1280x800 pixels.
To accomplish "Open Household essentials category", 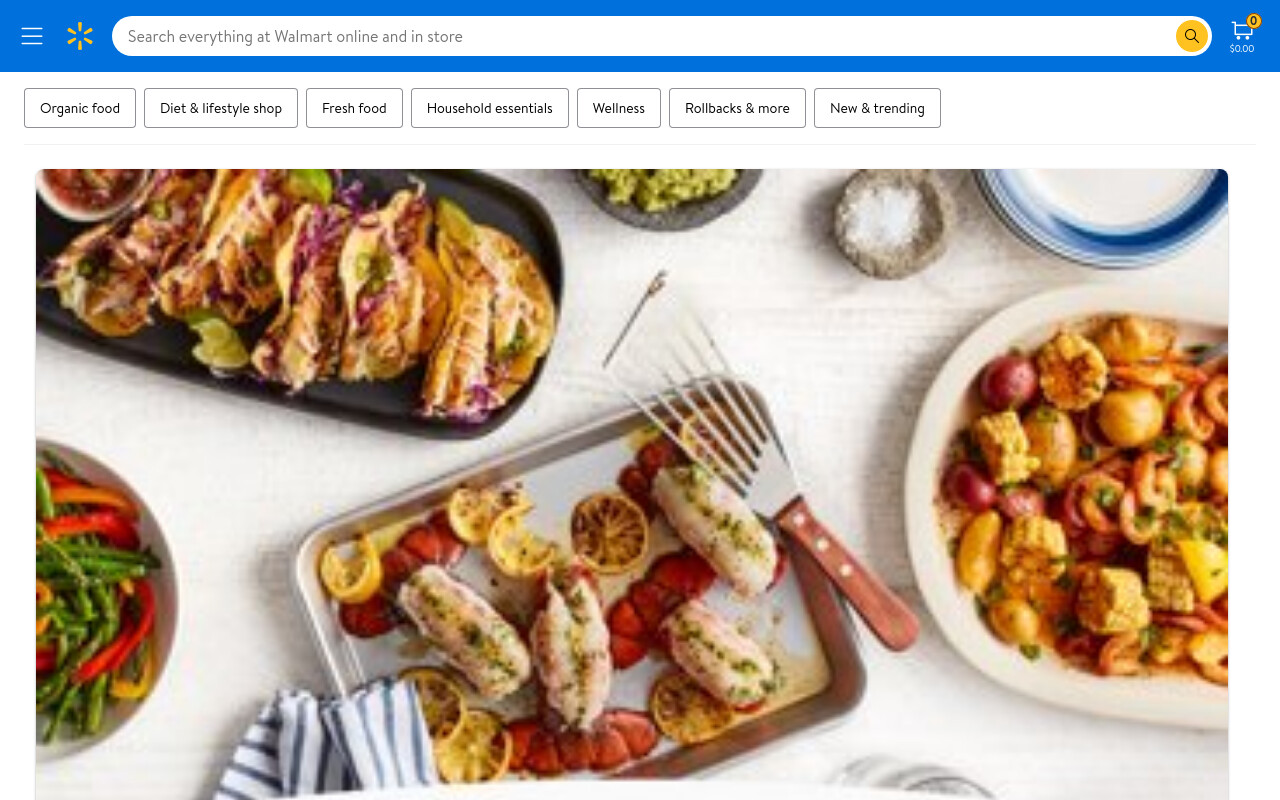I will click(490, 108).
